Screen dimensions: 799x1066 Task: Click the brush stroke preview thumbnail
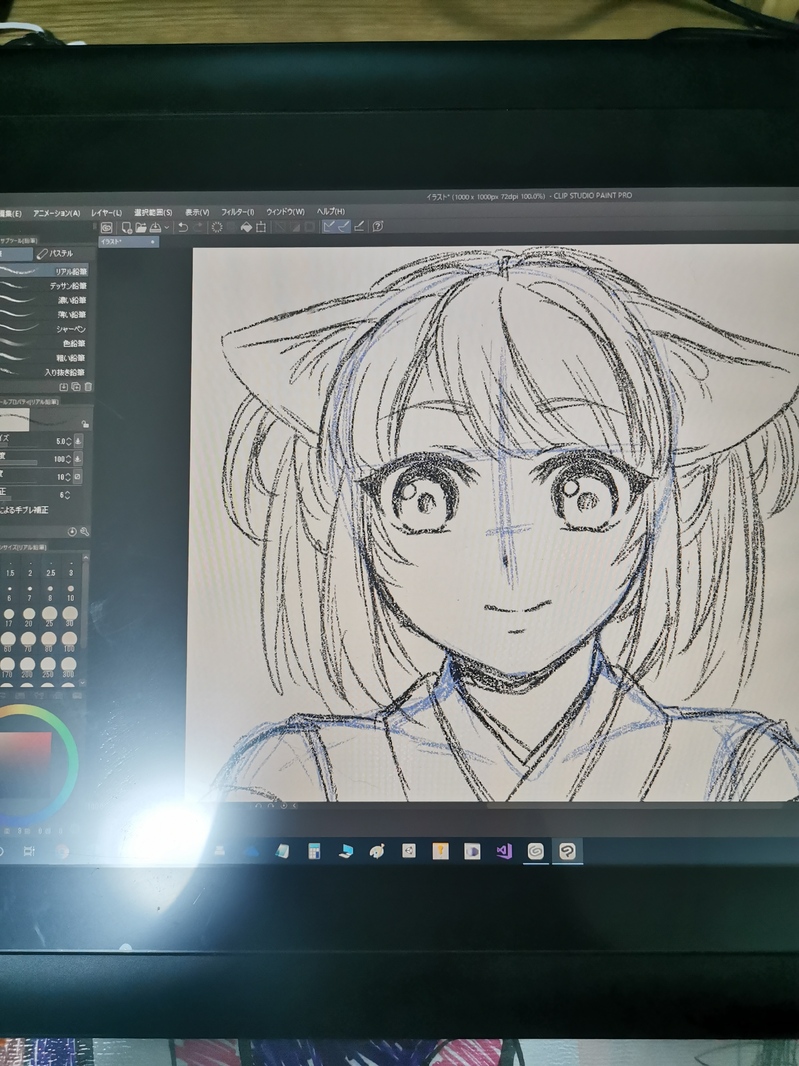[x=15, y=419]
